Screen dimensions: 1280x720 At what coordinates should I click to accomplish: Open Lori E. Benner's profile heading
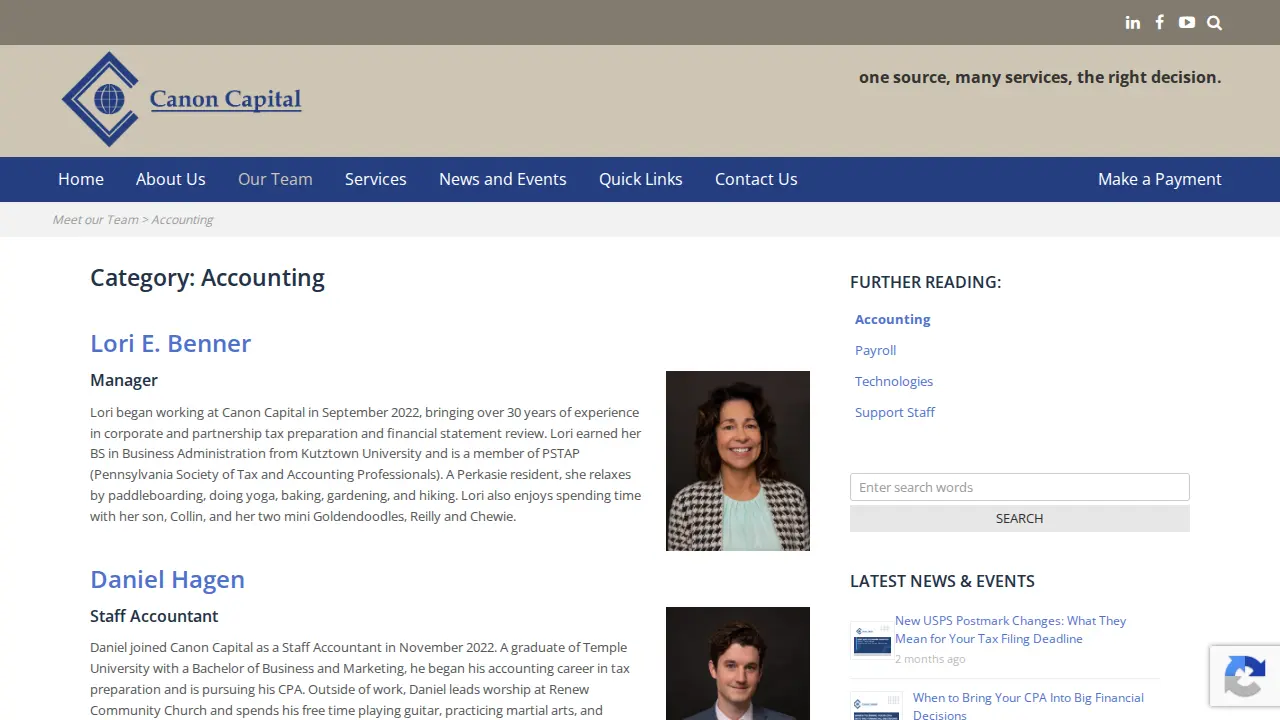click(170, 343)
